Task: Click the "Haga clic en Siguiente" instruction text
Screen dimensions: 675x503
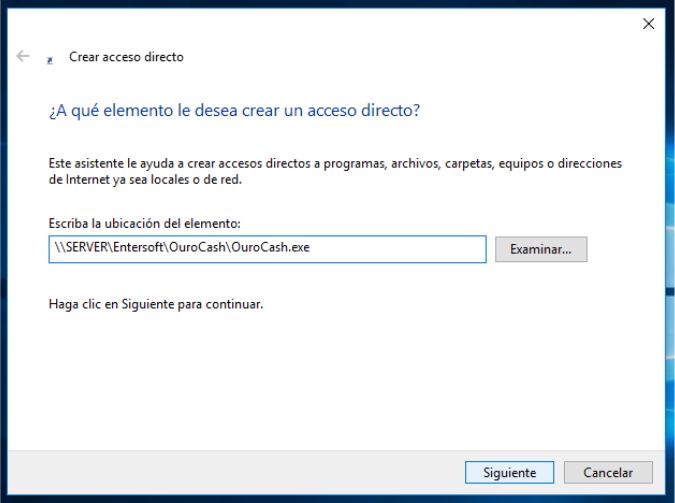Action: point(155,304)
